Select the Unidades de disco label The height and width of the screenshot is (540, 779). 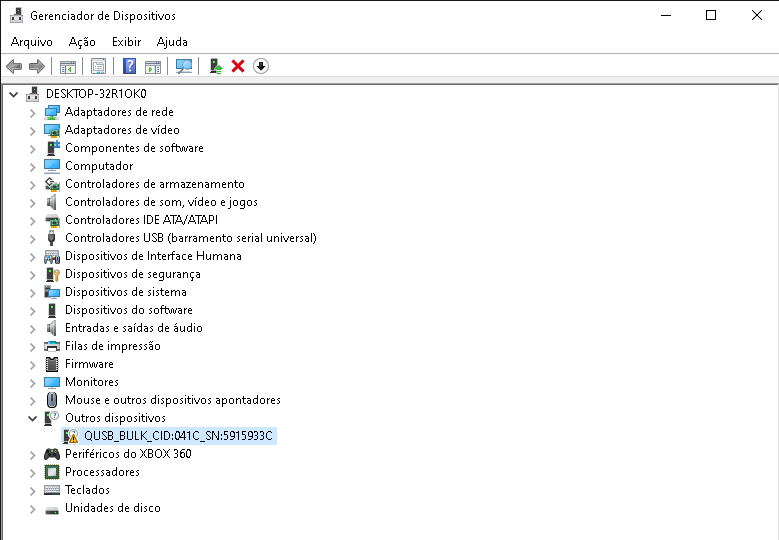click(x=113, y=508)
